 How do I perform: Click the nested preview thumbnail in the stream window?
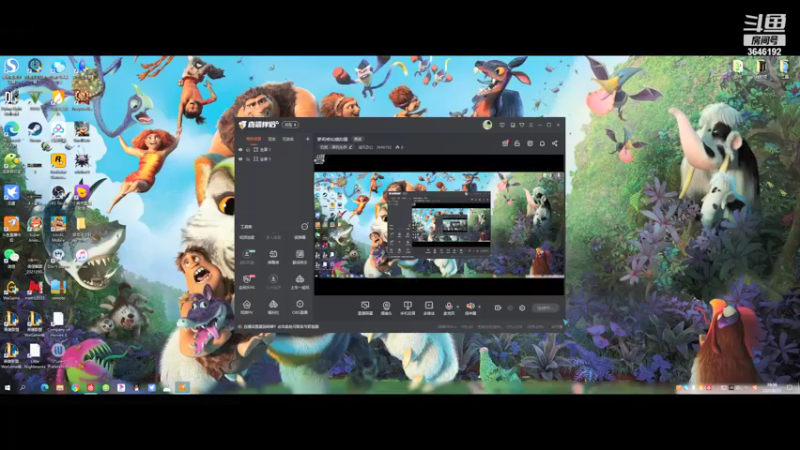click(439, 224)
